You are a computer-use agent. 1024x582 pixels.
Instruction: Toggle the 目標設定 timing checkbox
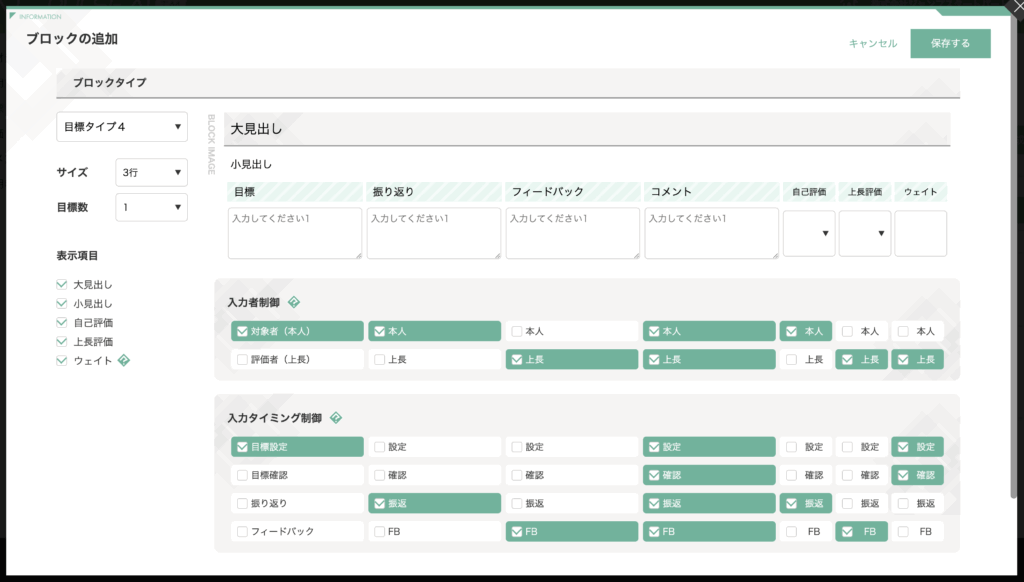pyautogui.click(x=241, y=447)
